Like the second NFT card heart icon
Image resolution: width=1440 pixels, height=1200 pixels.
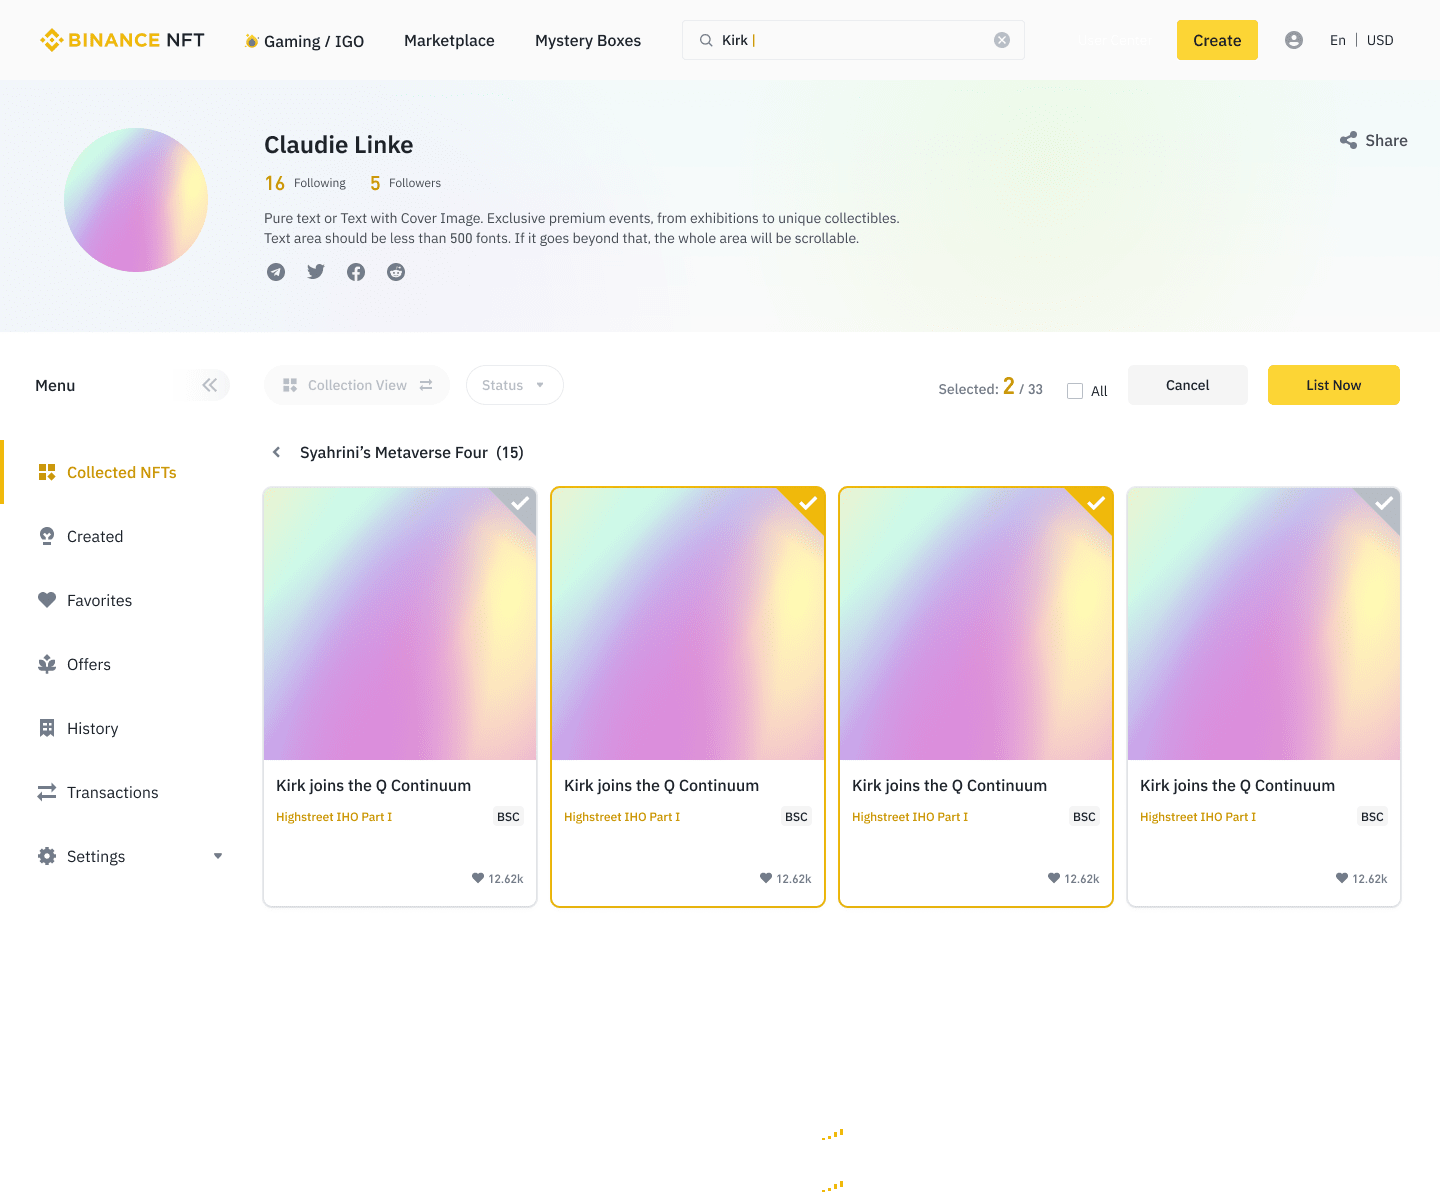click(766, 878)
